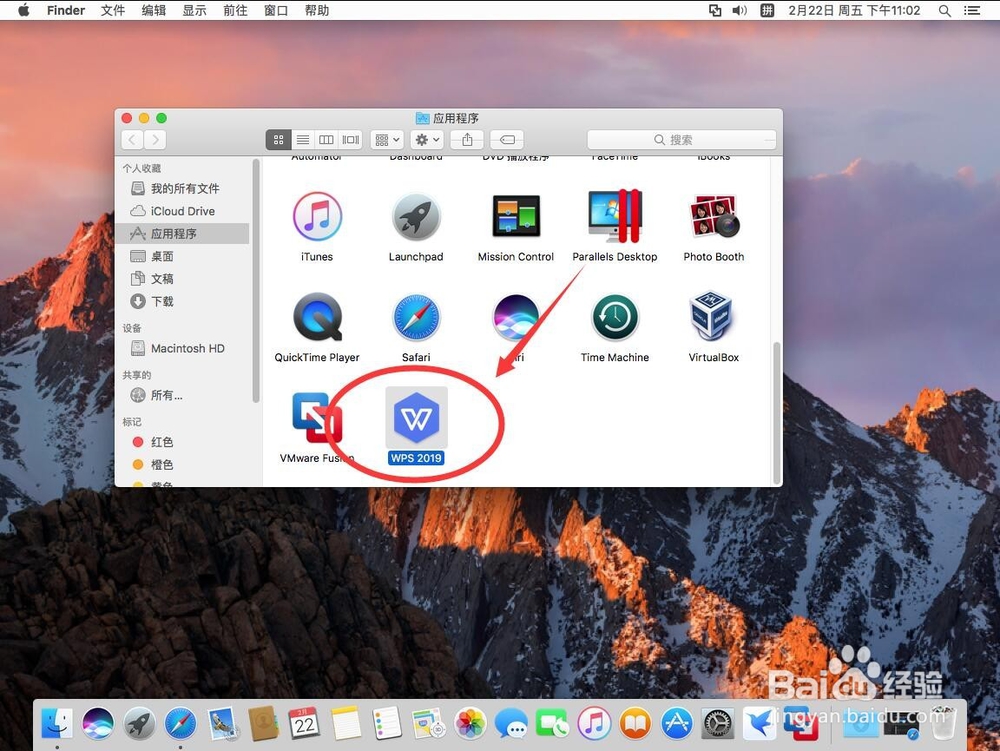Open Mail from the Dock
Screen dimensions: 1000x751
222,724
